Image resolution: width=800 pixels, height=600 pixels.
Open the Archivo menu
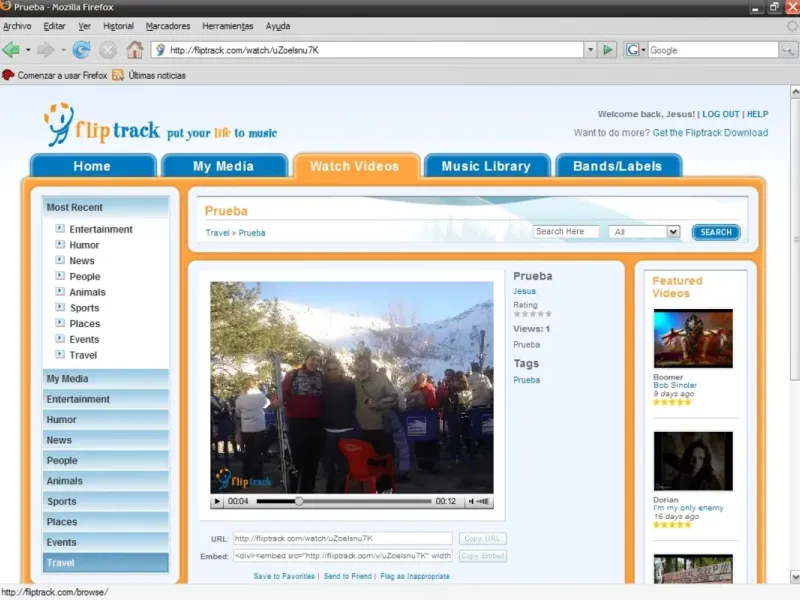pos(17,26)
